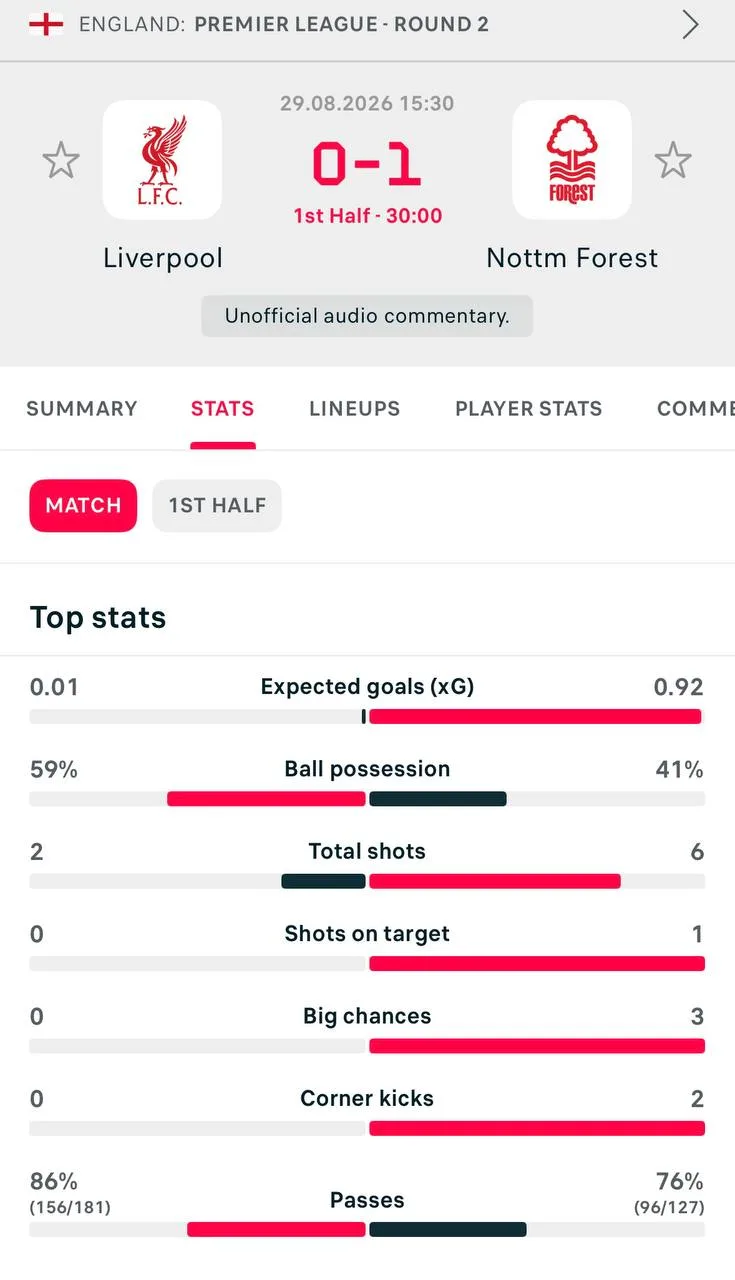Open the partially visible Commentary tab
735x1280 pixels.
[695, 408]
